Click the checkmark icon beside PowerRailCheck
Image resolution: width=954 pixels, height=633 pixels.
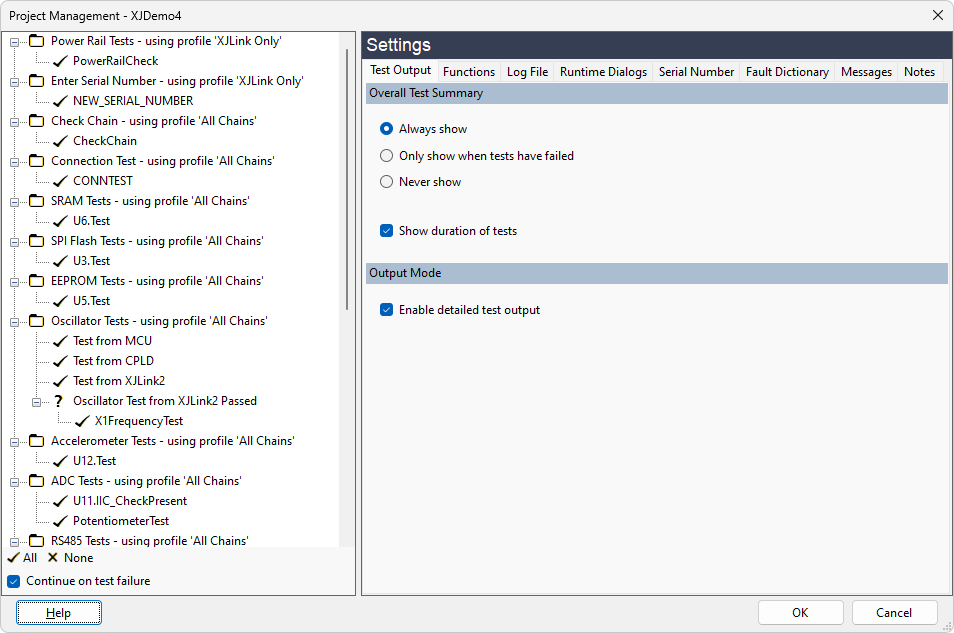click(x=60, y=61)
